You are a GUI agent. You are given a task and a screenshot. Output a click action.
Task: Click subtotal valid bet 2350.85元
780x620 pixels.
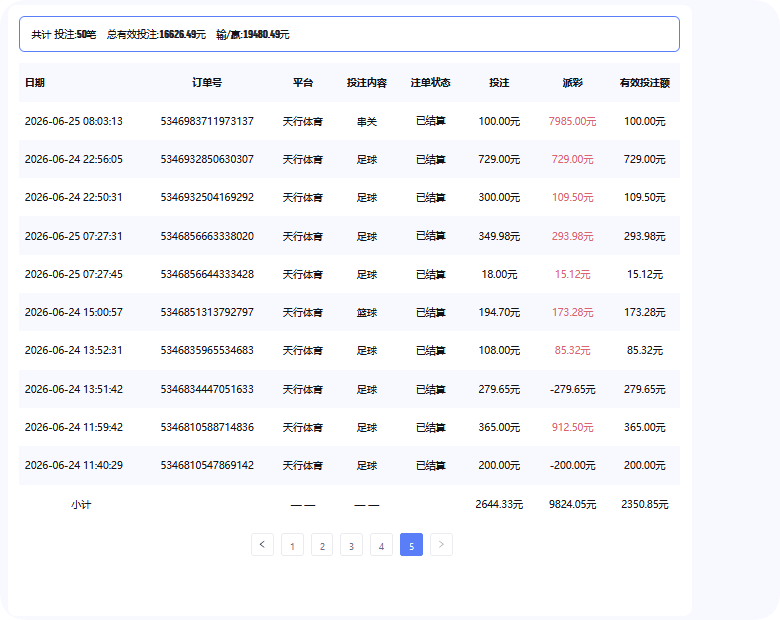coord(645,505)
